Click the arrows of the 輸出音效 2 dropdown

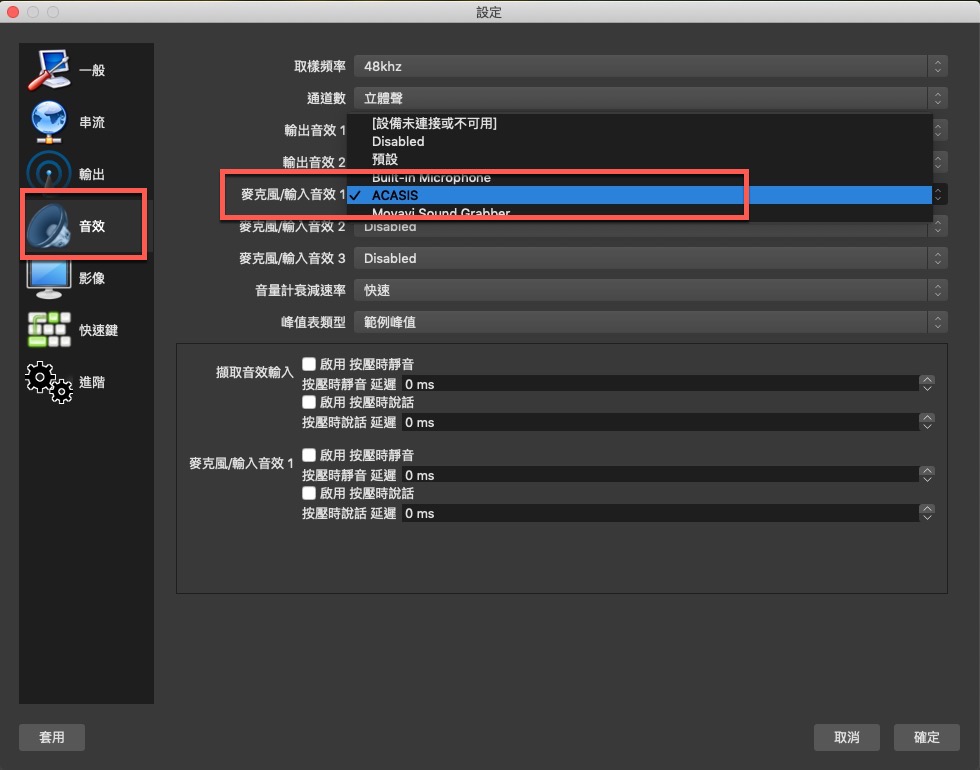click(939, 162)
